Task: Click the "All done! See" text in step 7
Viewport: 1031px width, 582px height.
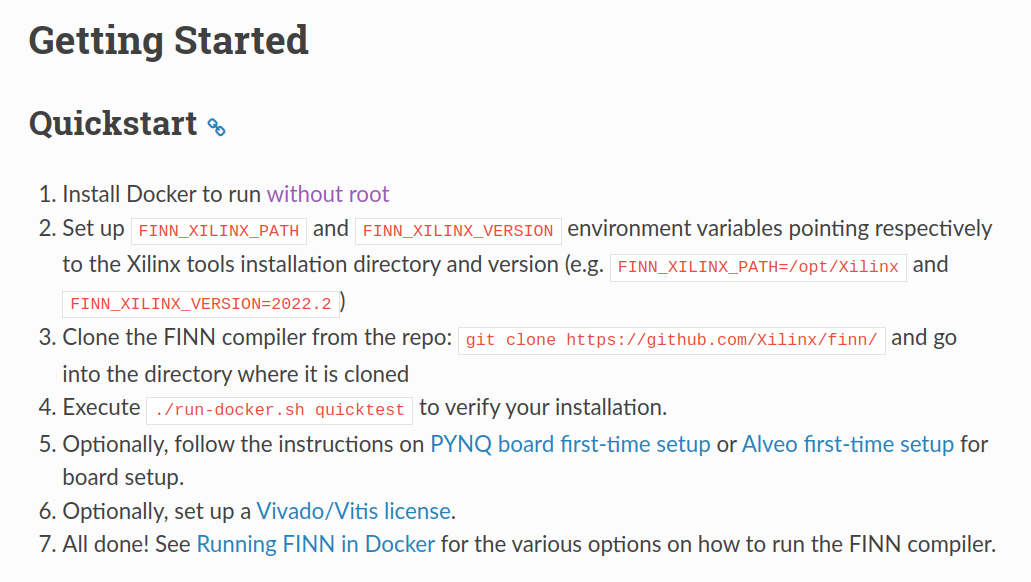Action: (127, 545)
